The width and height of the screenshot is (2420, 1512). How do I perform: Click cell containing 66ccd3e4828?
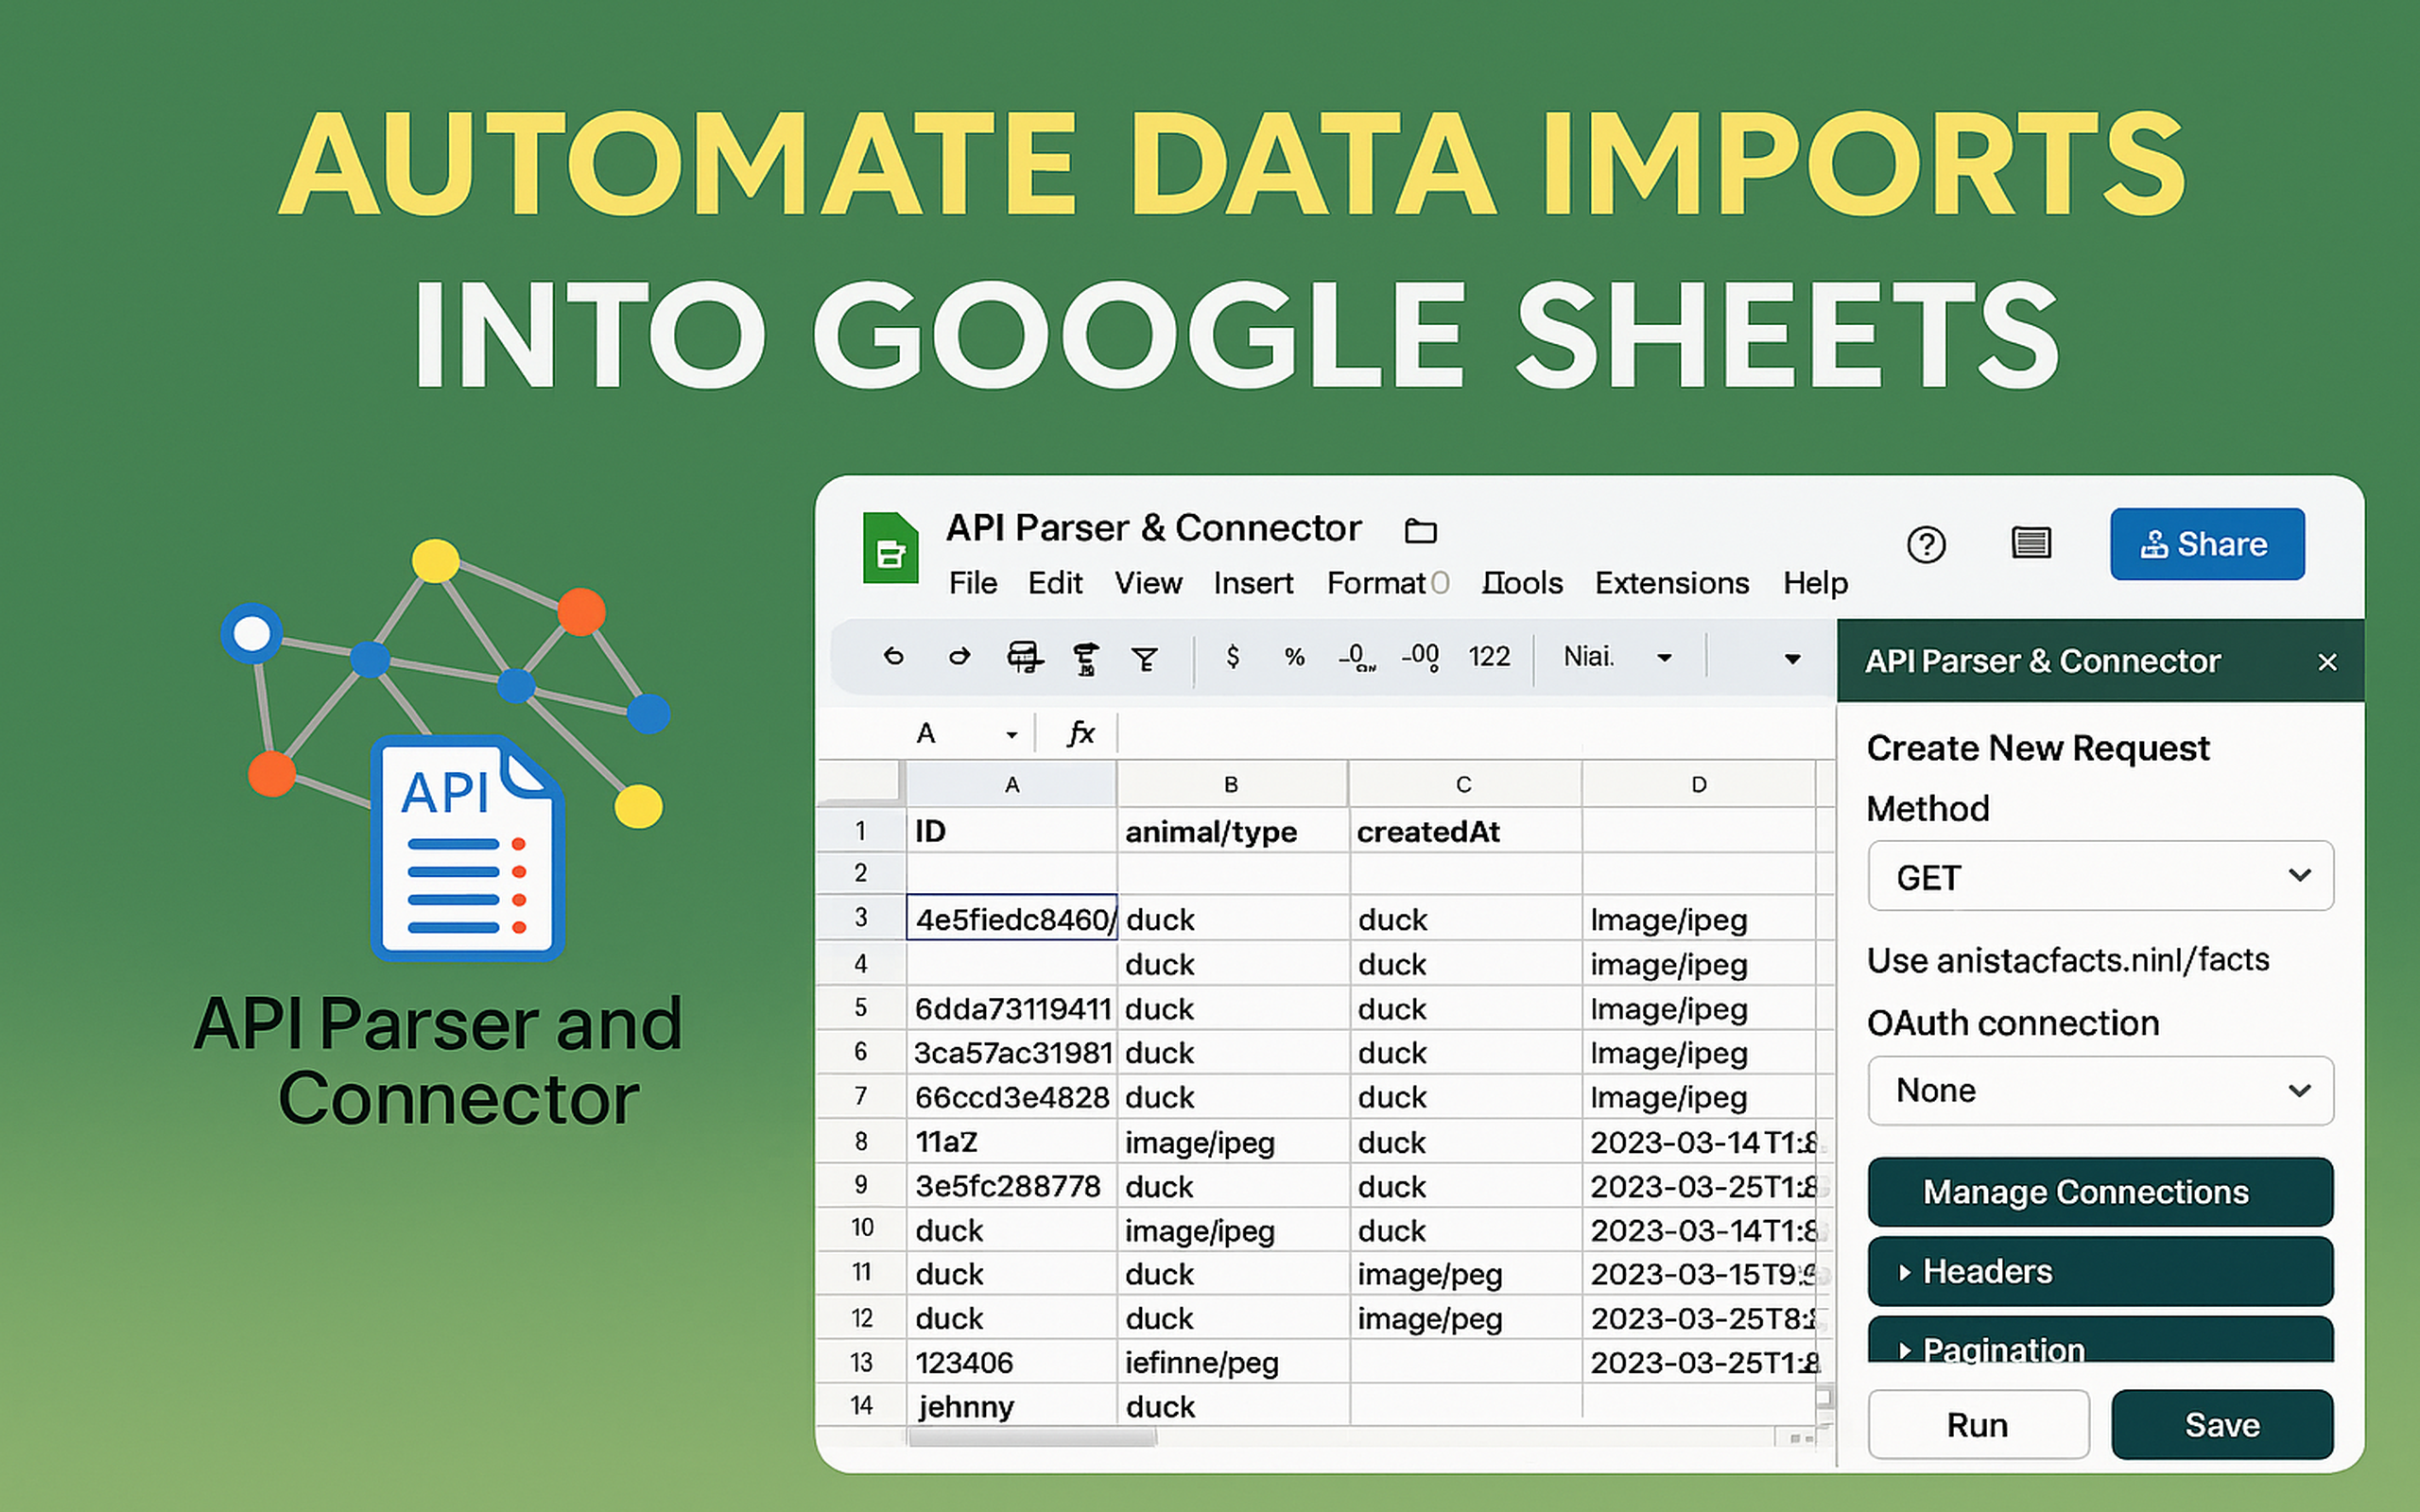[1011, 1097]
